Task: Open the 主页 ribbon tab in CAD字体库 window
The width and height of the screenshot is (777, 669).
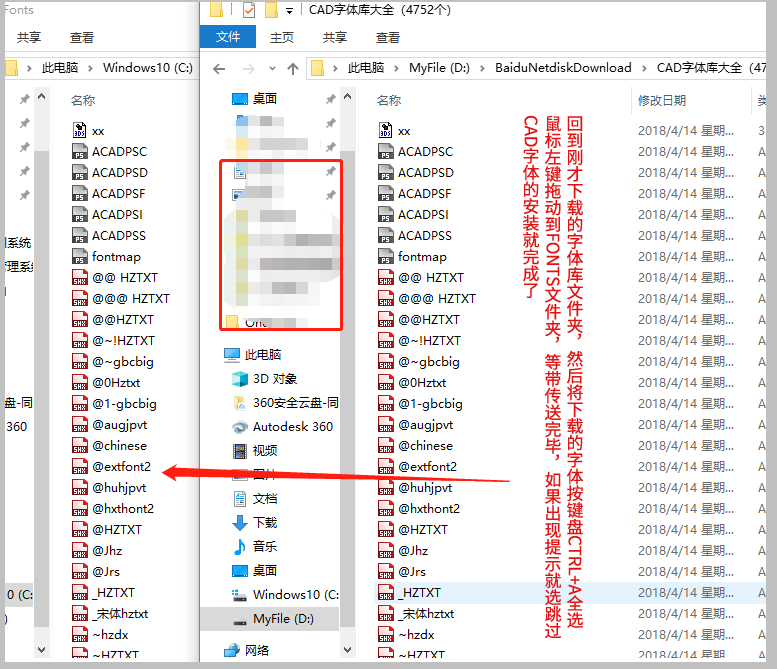Action: pyautogui.click(x=281, y=38)
